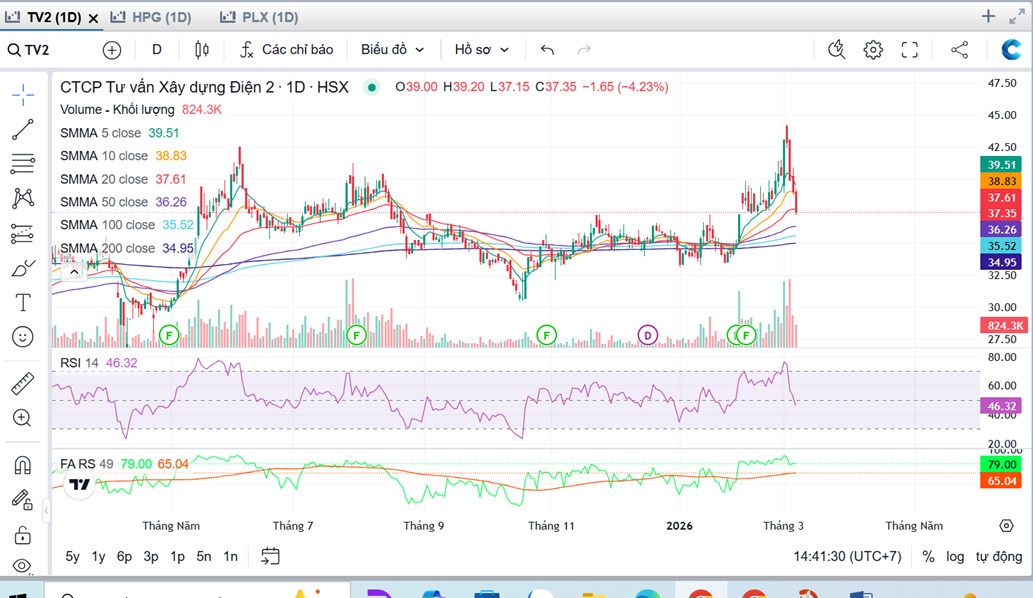The width and height of the screenshot is (1033, 598).
Task: Click the candlestick chart type icon
Action: tap(202, 50)
